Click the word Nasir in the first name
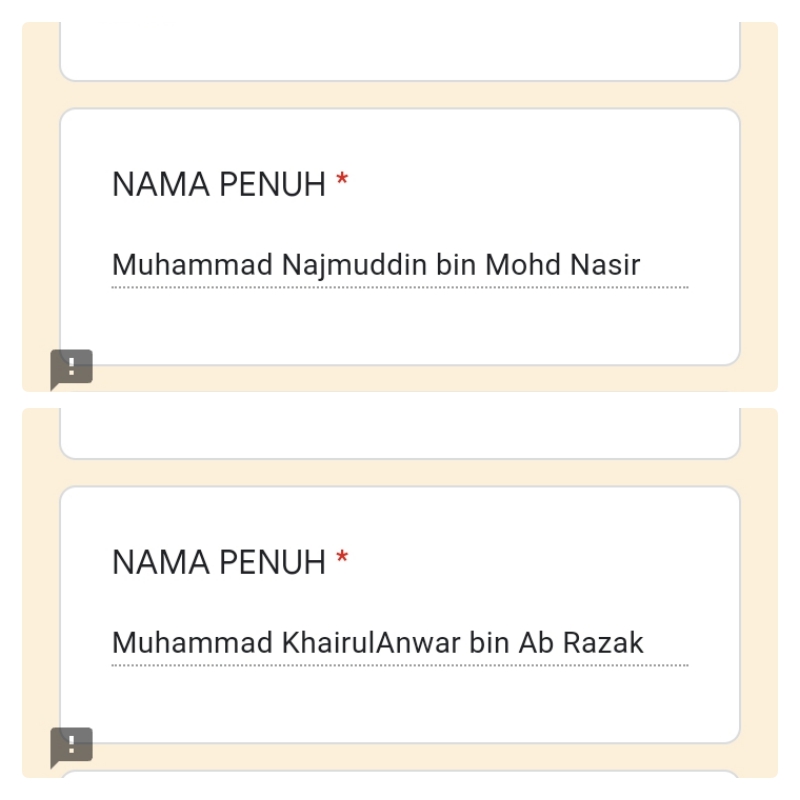Viewport: 800px width, 800px height. point(605,265)
